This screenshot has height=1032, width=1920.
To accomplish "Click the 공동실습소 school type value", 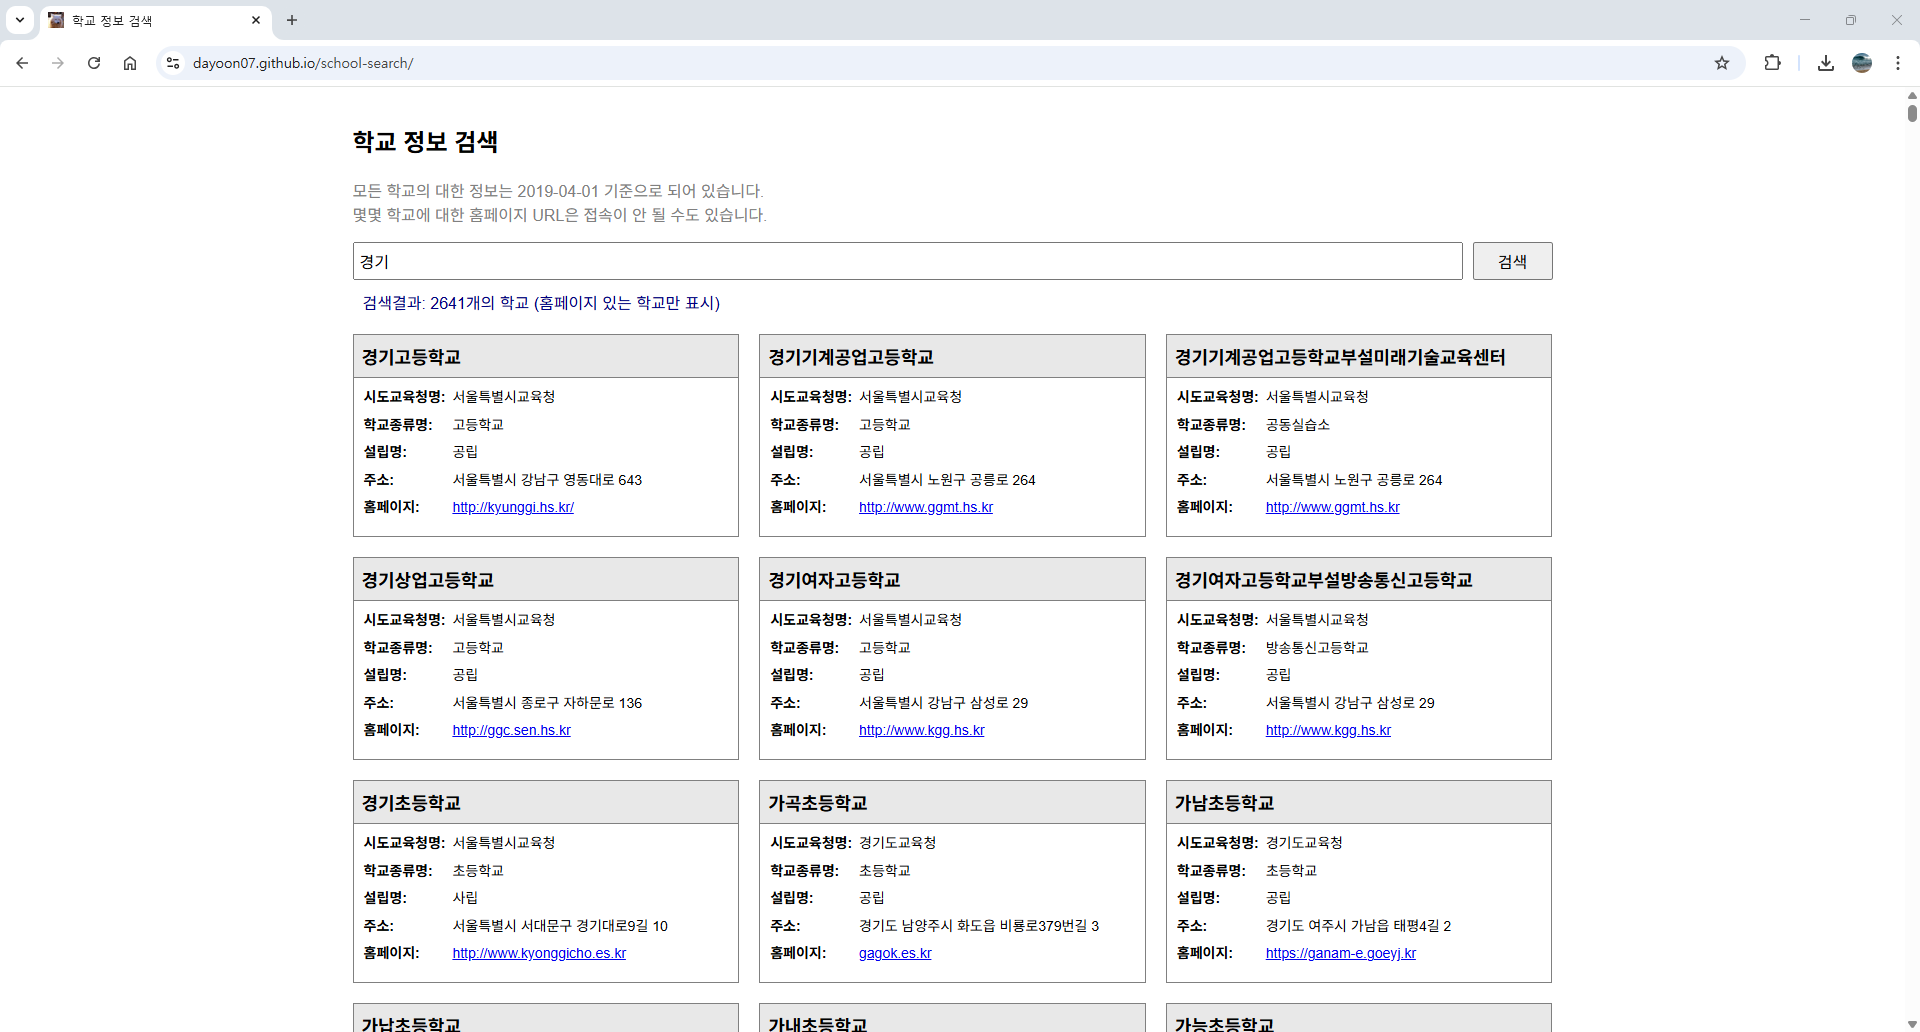I will click(x=1297, y=425).
